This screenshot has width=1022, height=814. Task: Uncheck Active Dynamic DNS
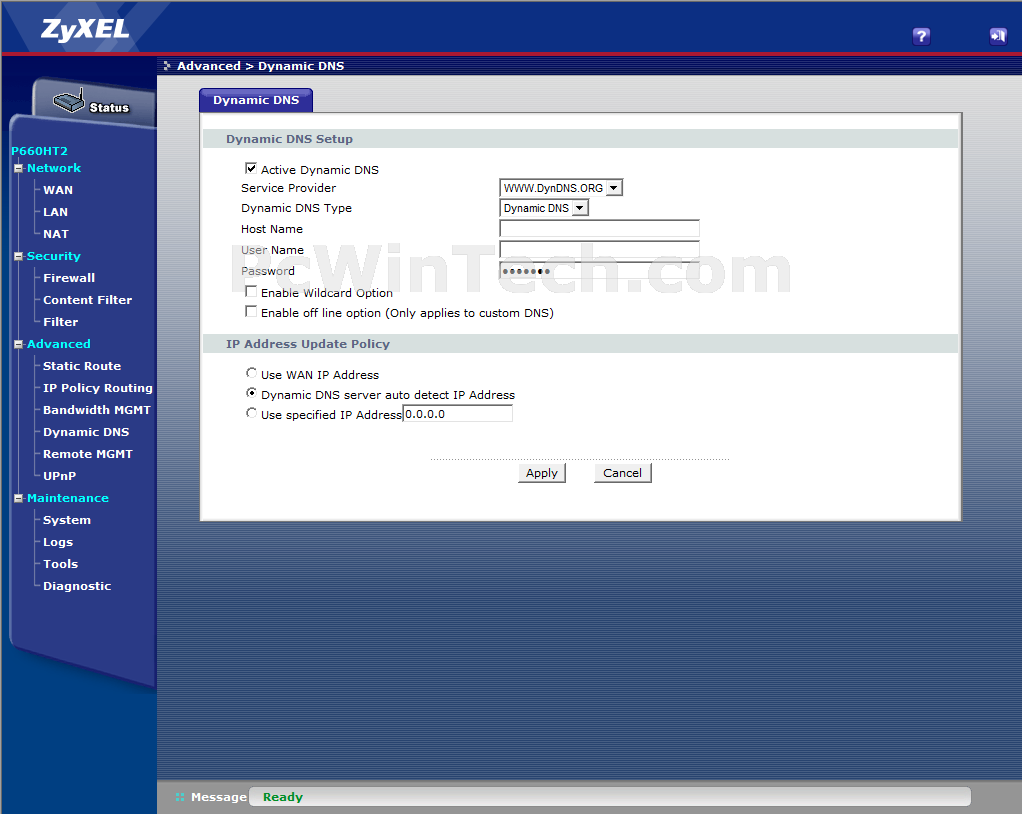251,168
